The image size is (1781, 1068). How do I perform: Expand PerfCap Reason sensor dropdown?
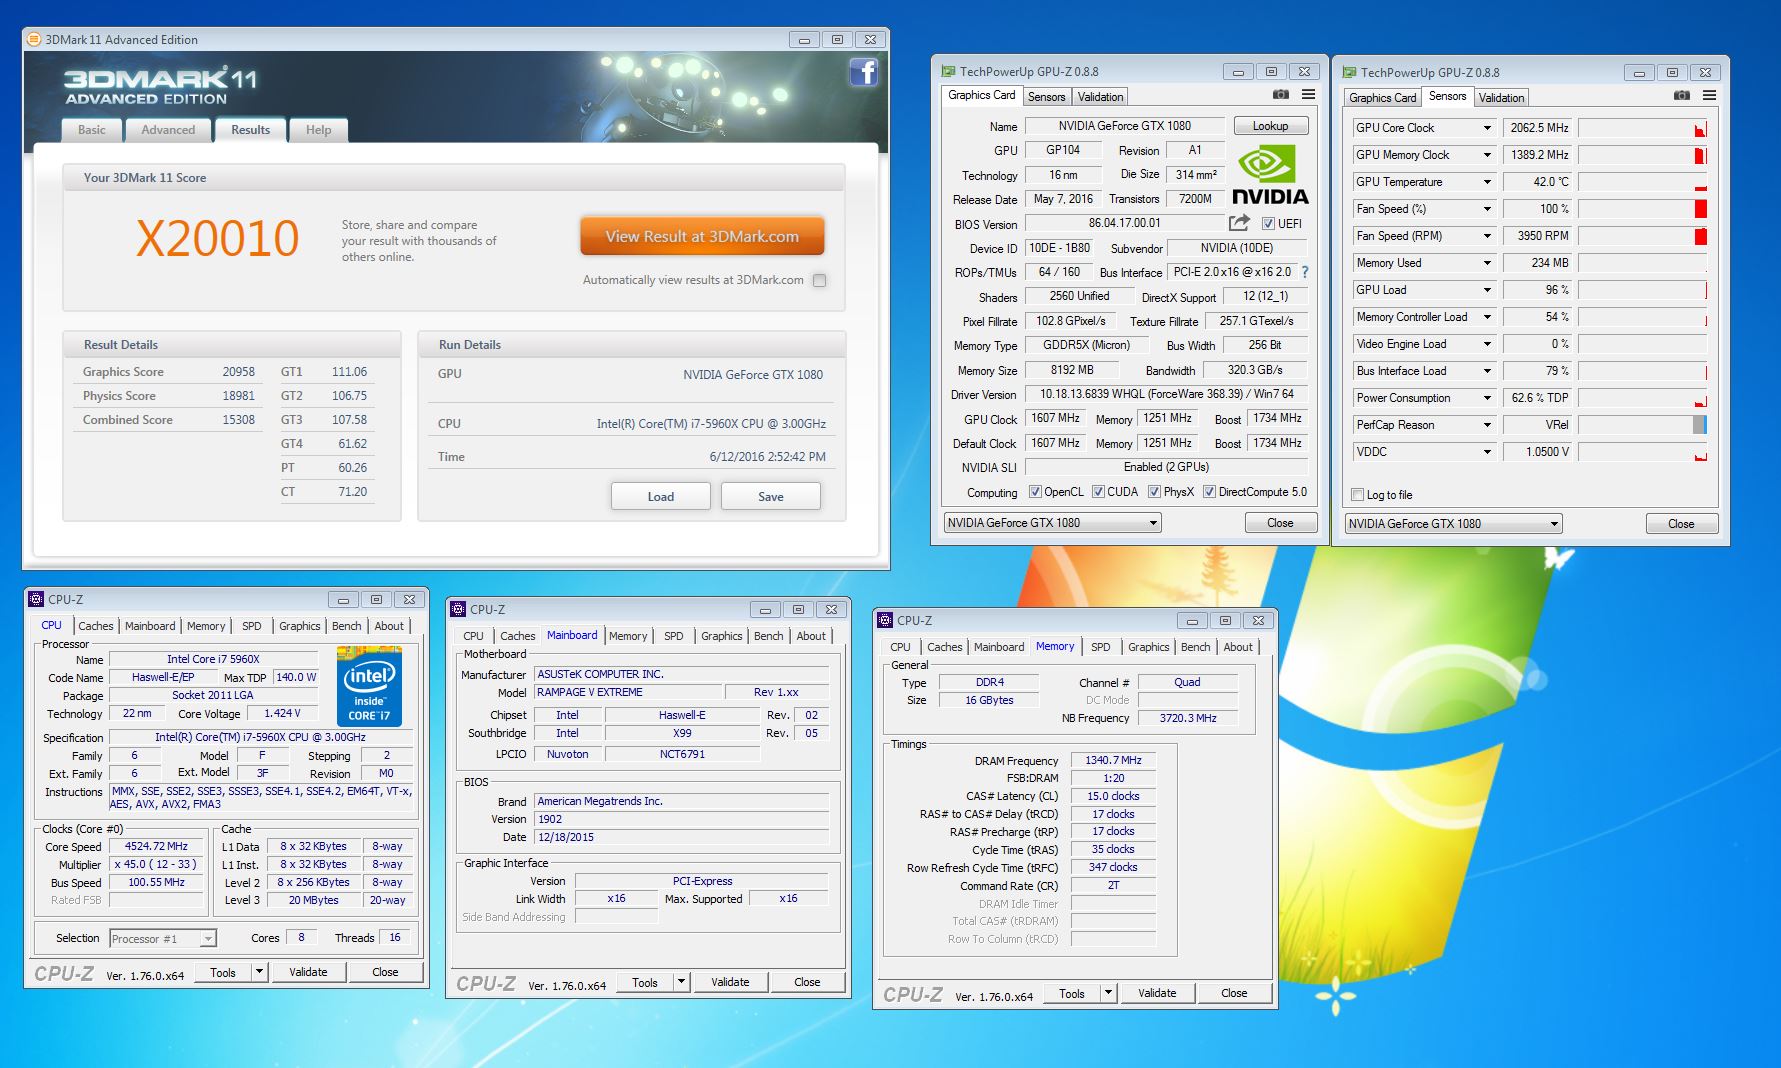point(1487,425)
